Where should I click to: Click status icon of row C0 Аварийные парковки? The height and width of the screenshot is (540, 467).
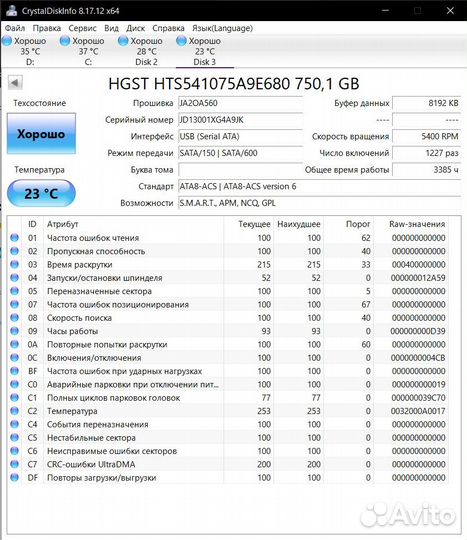click(x=14, y=384)
